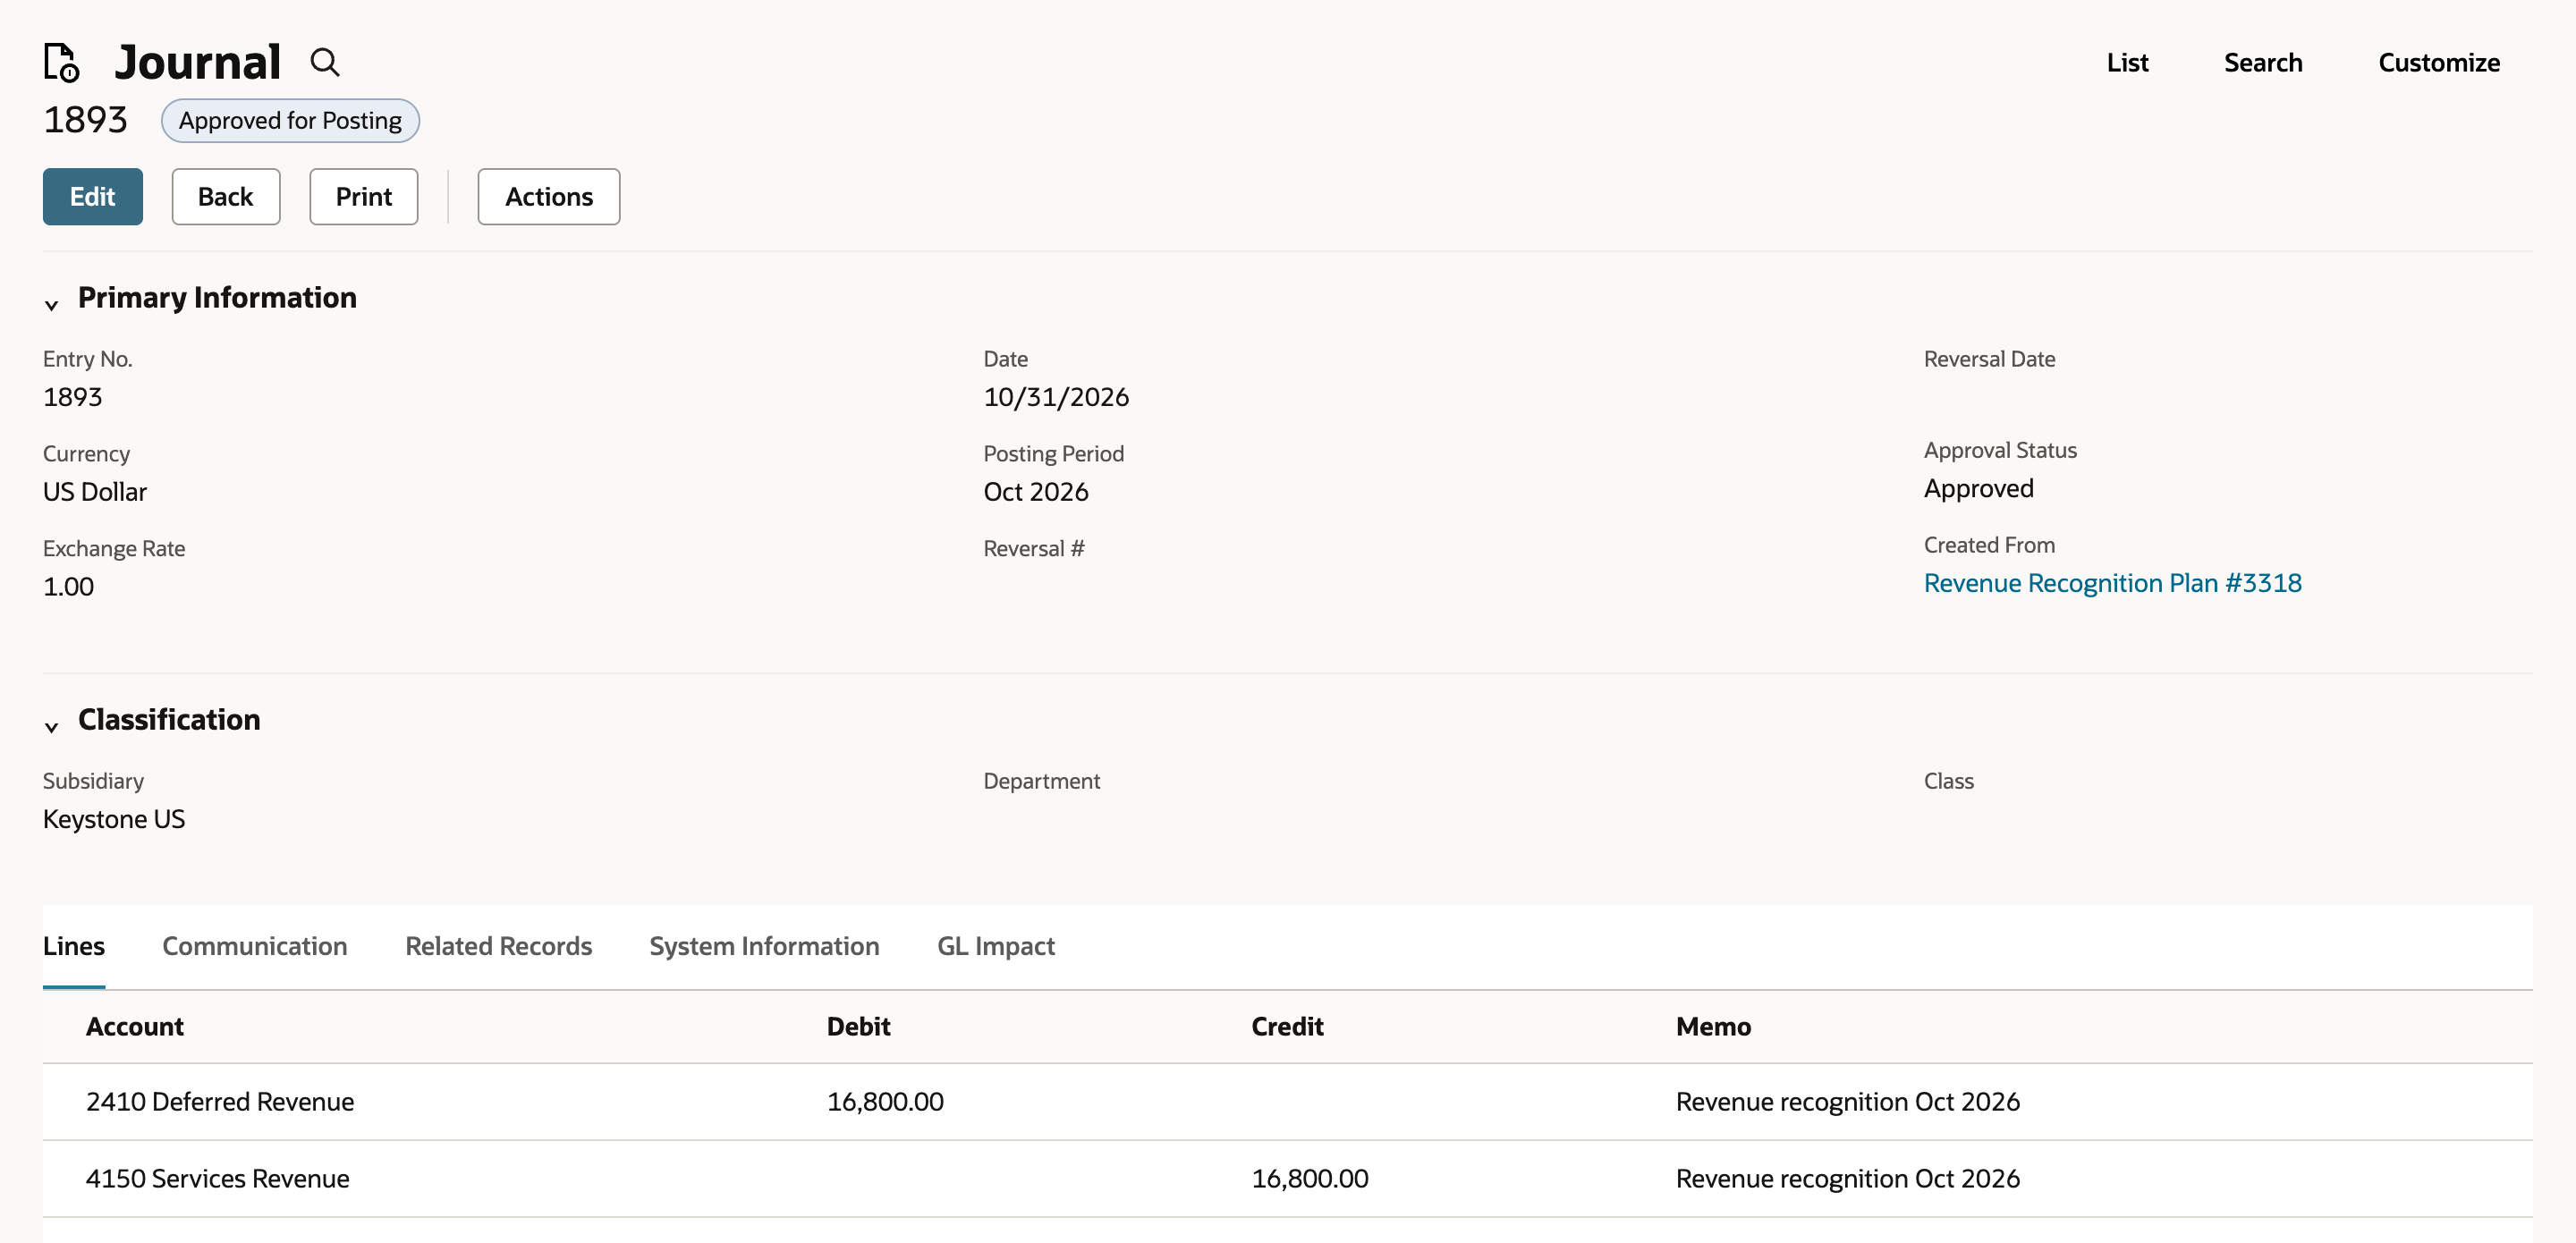Click the memo on the Deferred Revenue row
The height and width of the screenshot is (1243, 2576).
(1848, 1102)
